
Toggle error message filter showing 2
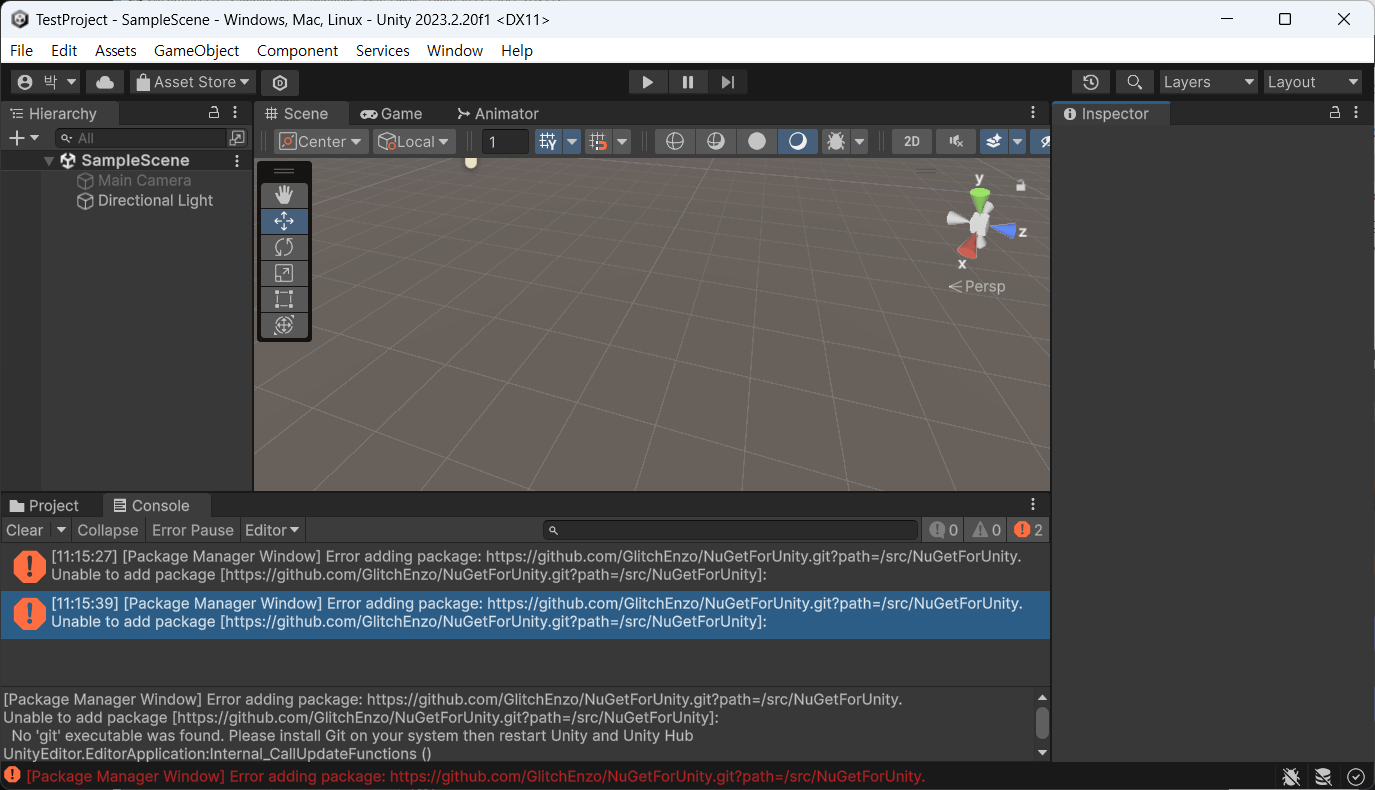coord(1028,530)
